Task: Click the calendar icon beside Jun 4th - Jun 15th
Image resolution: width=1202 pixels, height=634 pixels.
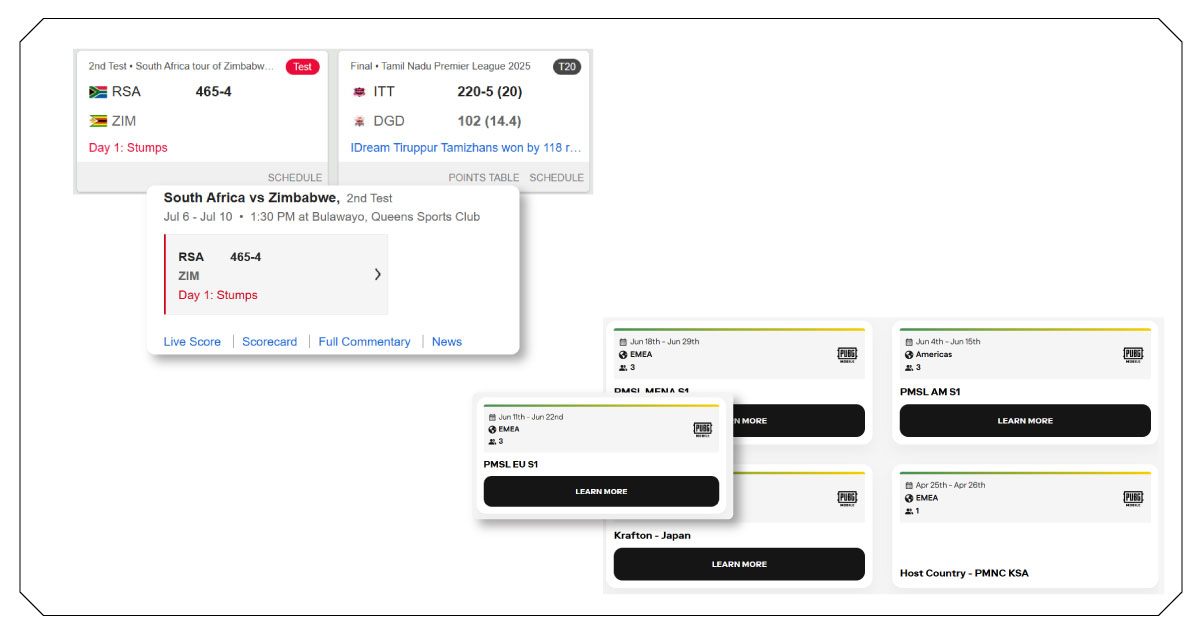Action: [909, 342]
